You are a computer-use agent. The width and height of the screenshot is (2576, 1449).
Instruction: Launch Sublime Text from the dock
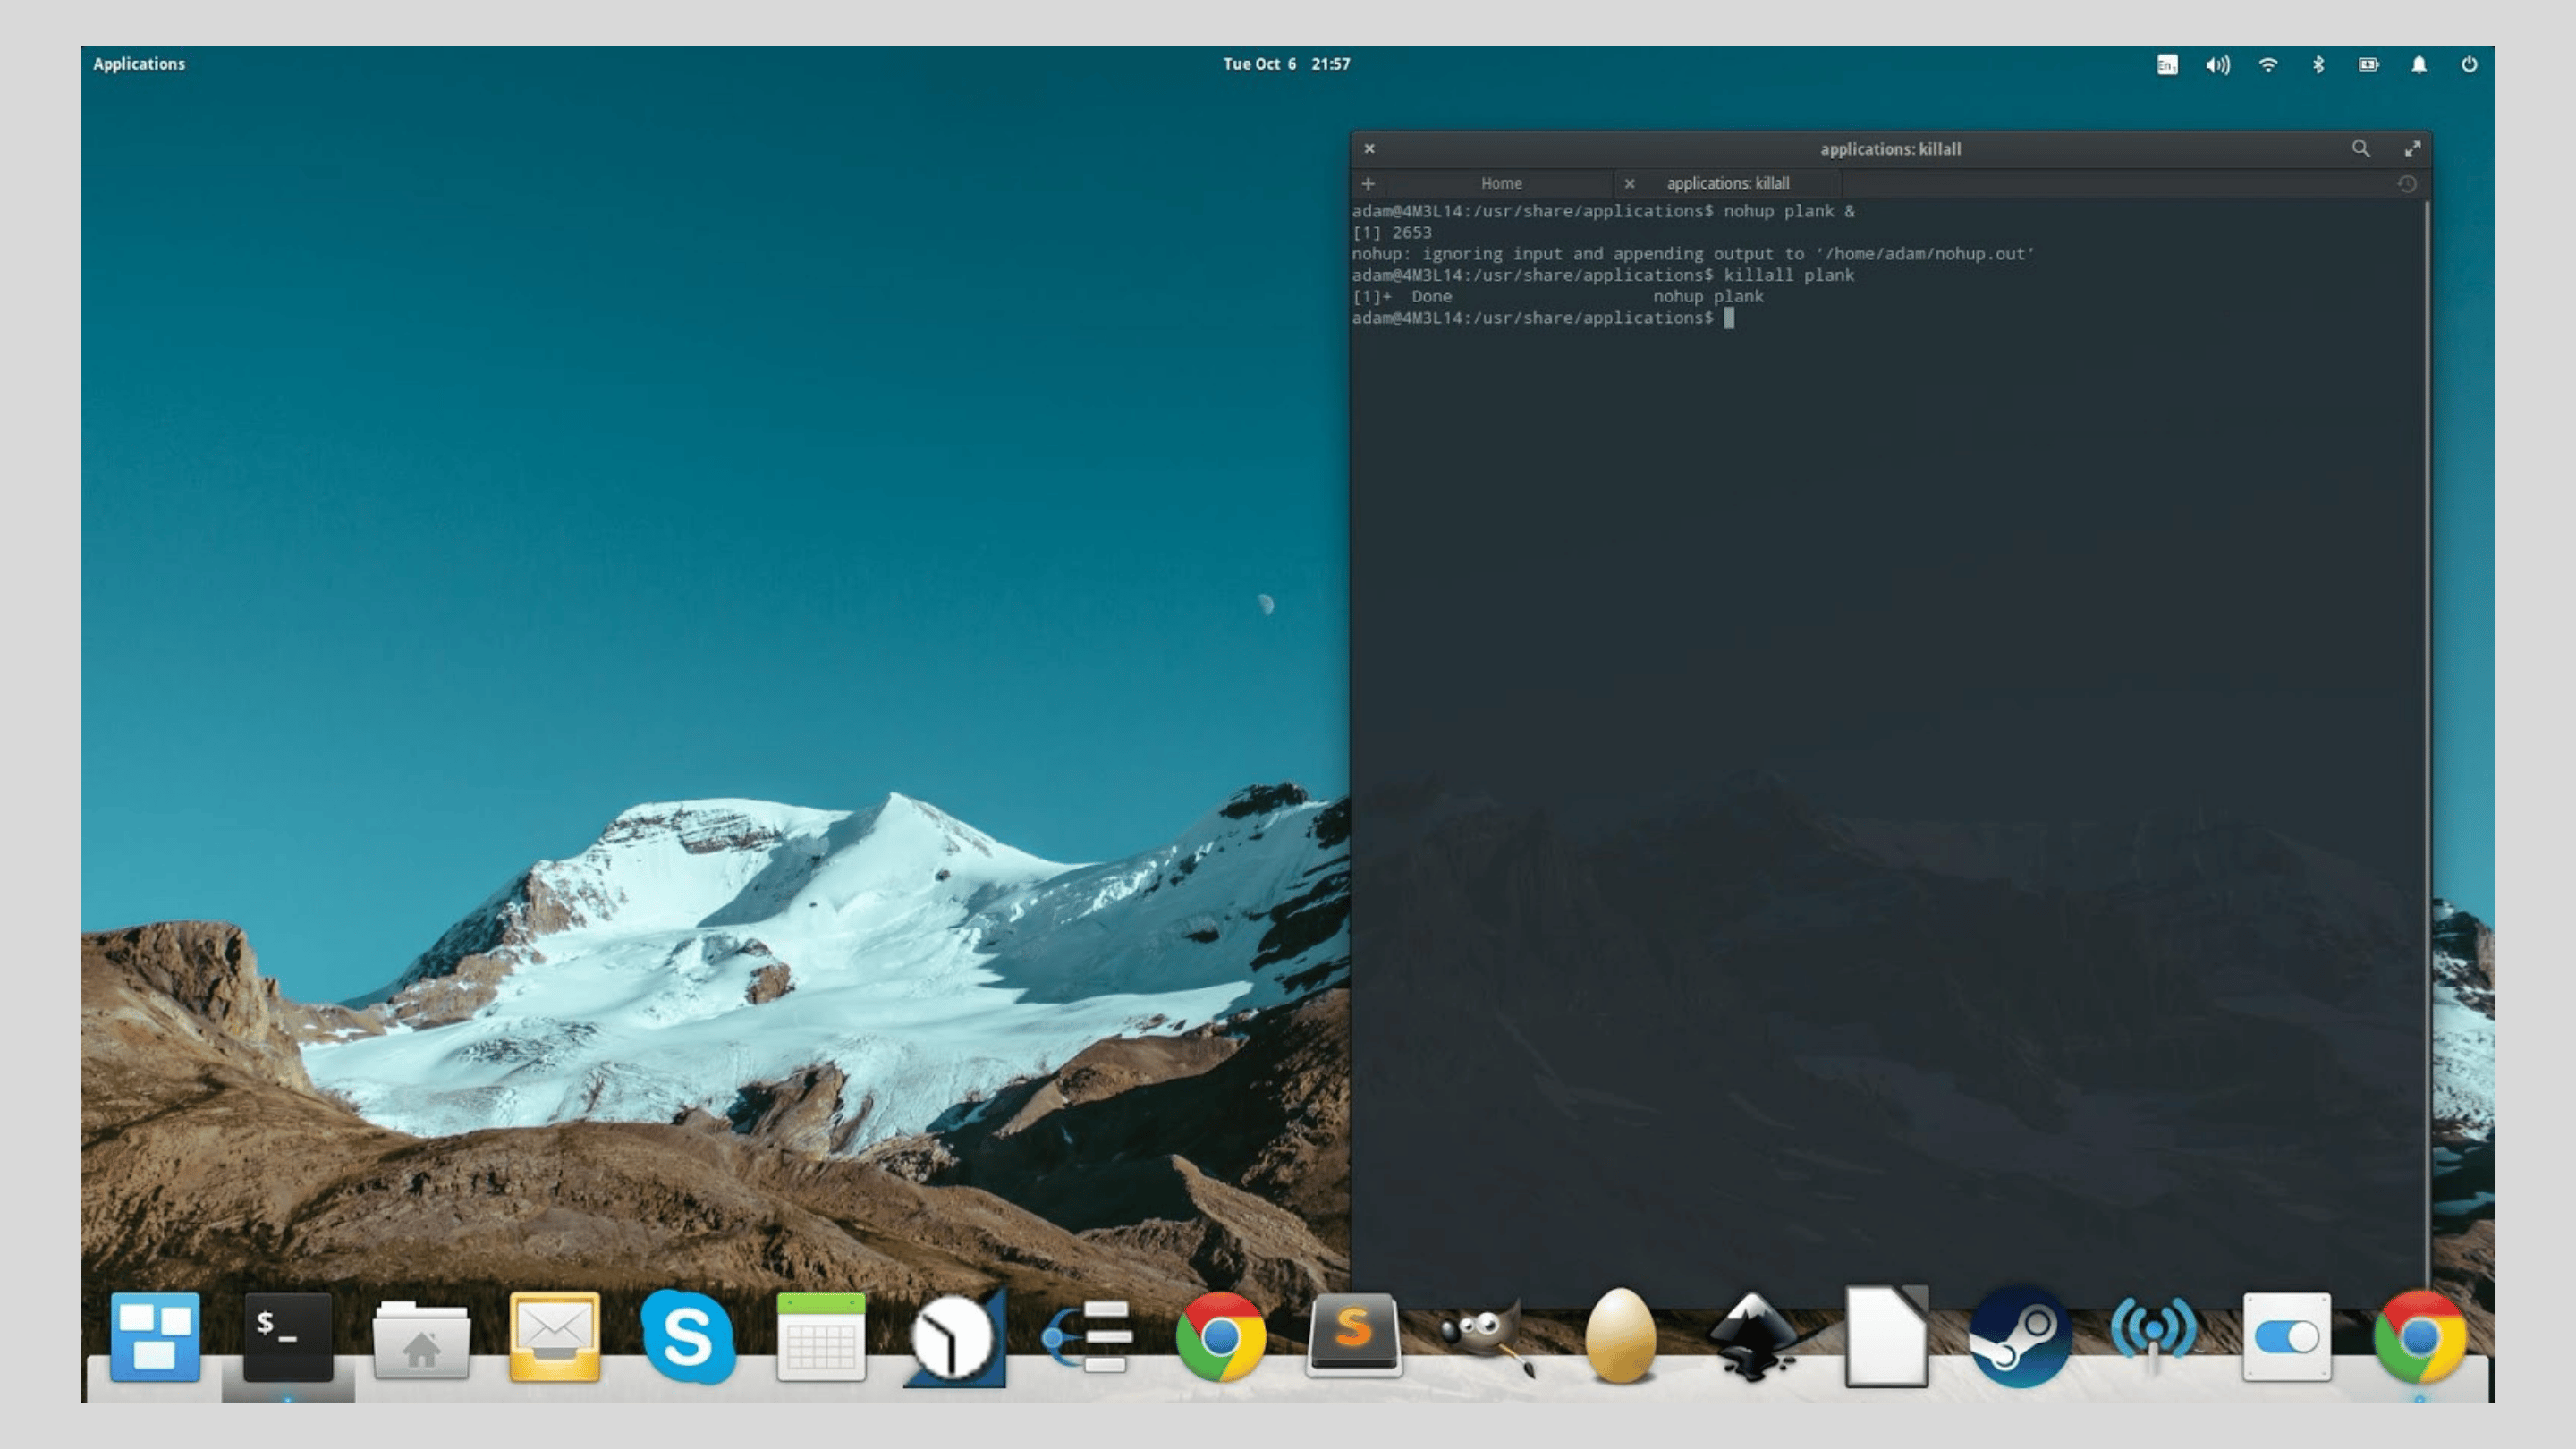pyautogui.click(x=1354, y=1335)
